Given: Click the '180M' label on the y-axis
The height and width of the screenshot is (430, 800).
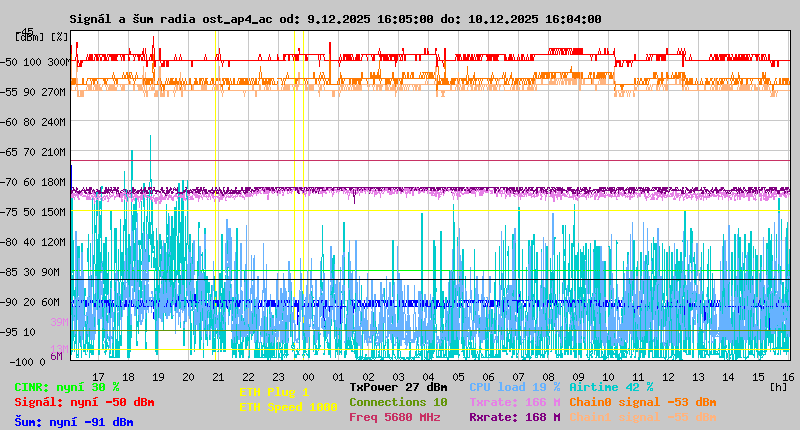Looking at the screenshot, I should (54, 181).
